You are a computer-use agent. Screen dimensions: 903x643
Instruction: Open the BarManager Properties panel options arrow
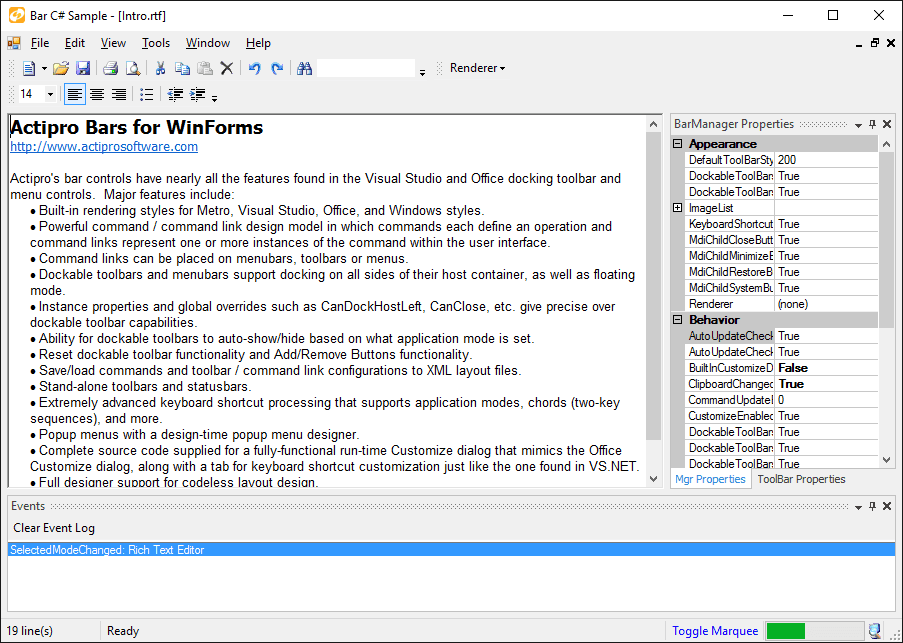coord(858,125)
